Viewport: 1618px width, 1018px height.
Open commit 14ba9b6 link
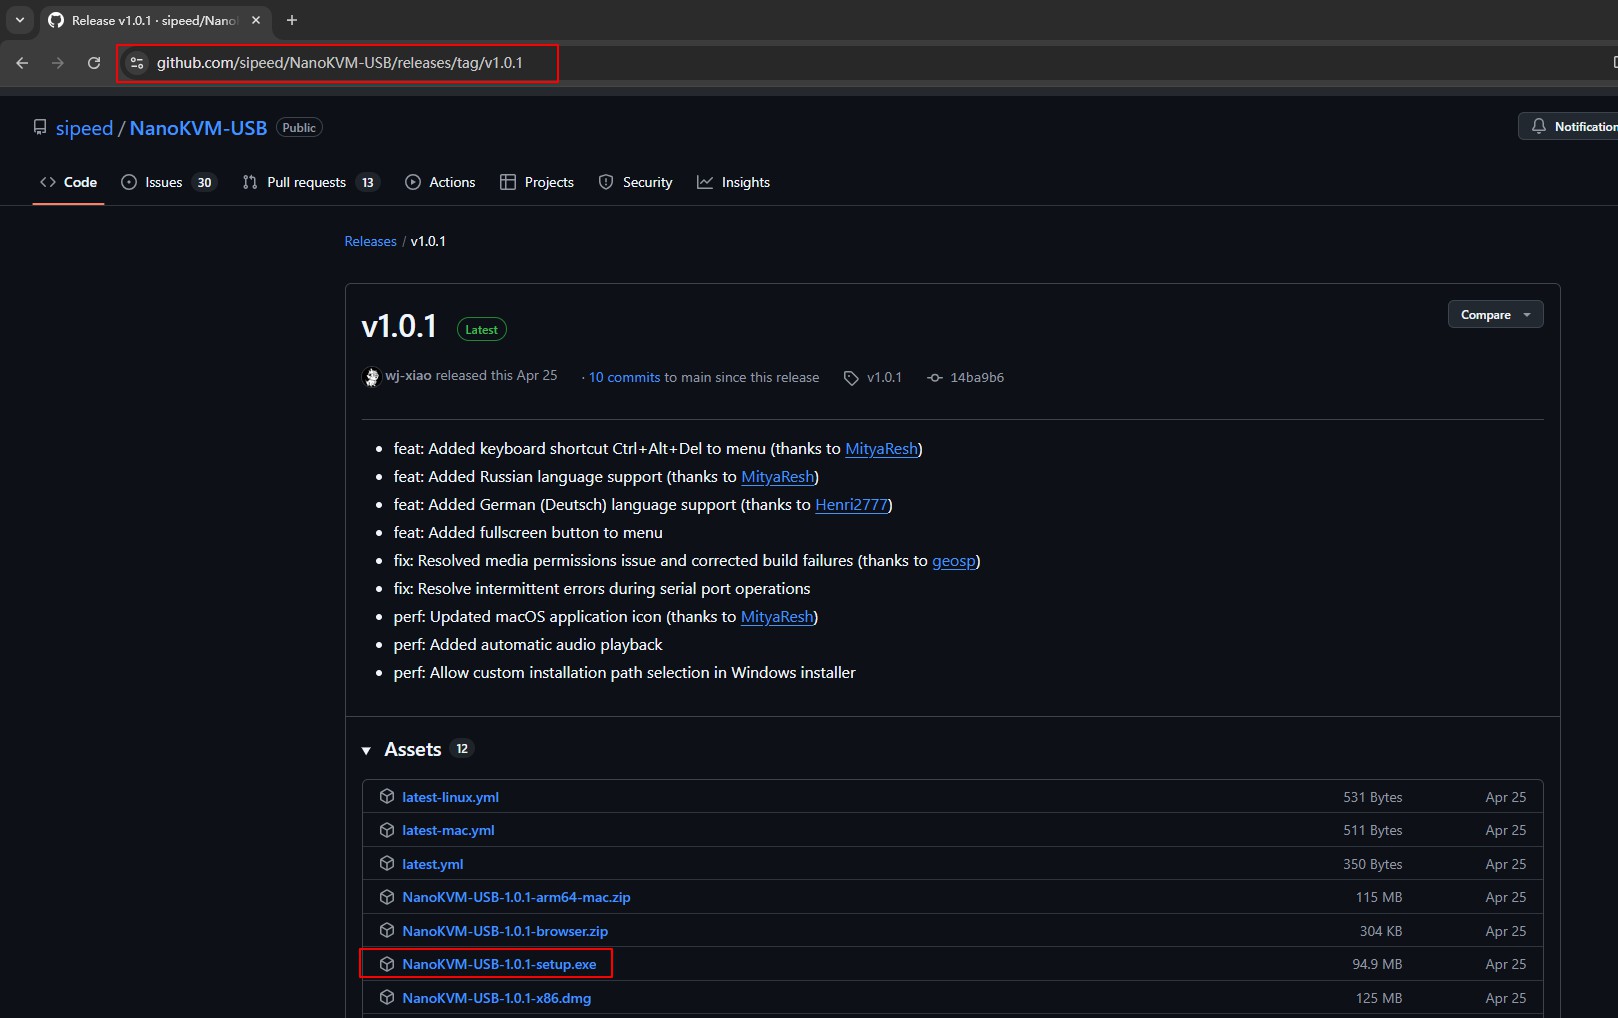977,377
